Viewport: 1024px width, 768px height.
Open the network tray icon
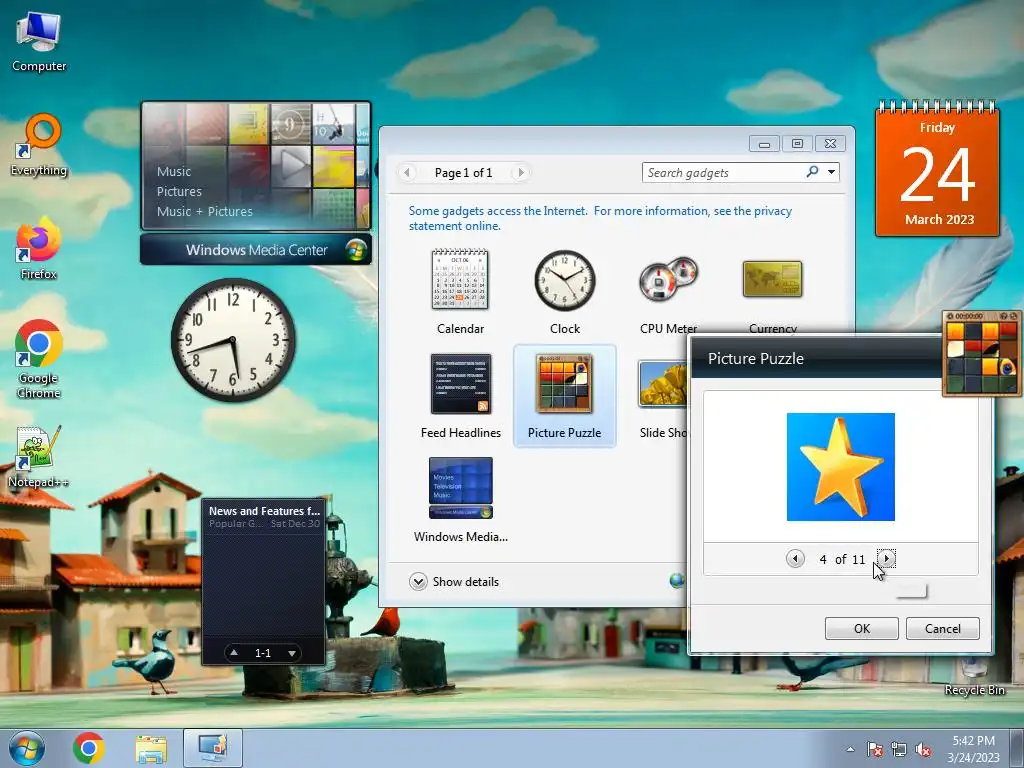[x=899, y=749]
